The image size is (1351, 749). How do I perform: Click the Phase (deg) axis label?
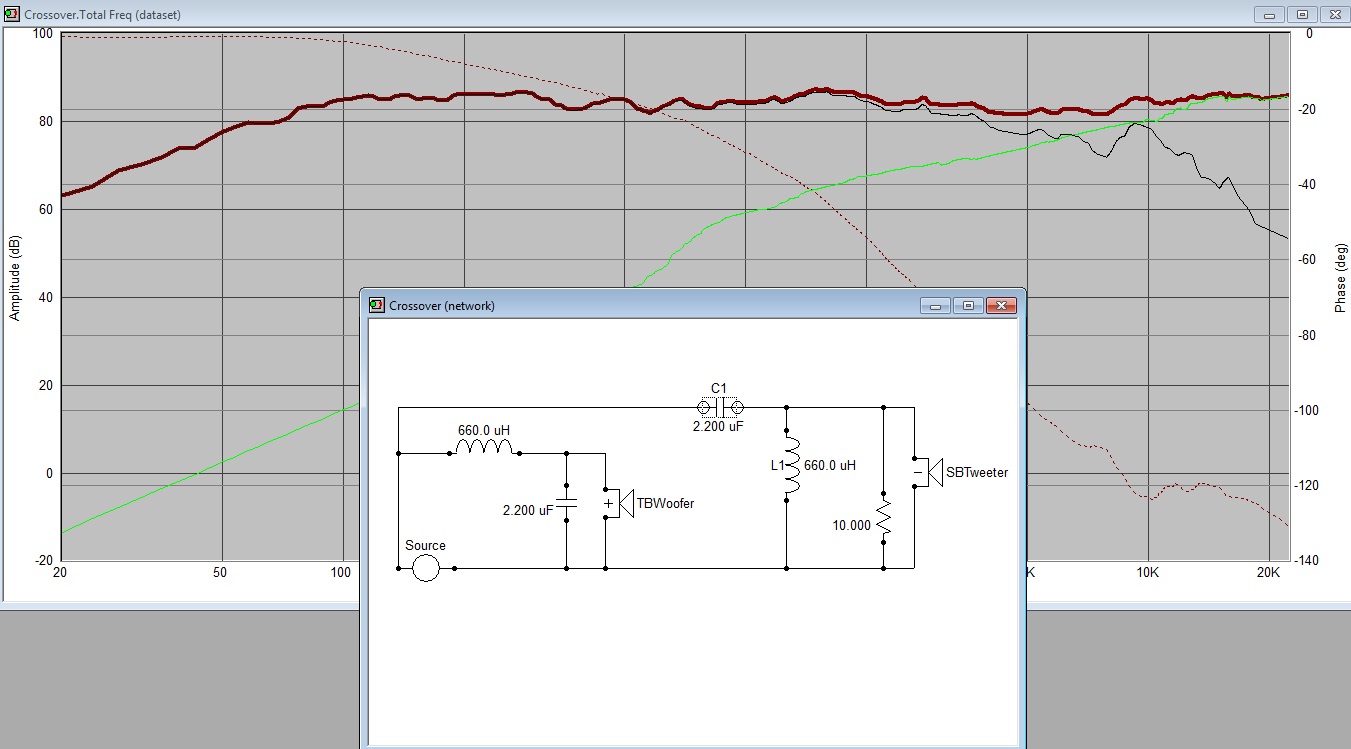(x=1340, y=278)
